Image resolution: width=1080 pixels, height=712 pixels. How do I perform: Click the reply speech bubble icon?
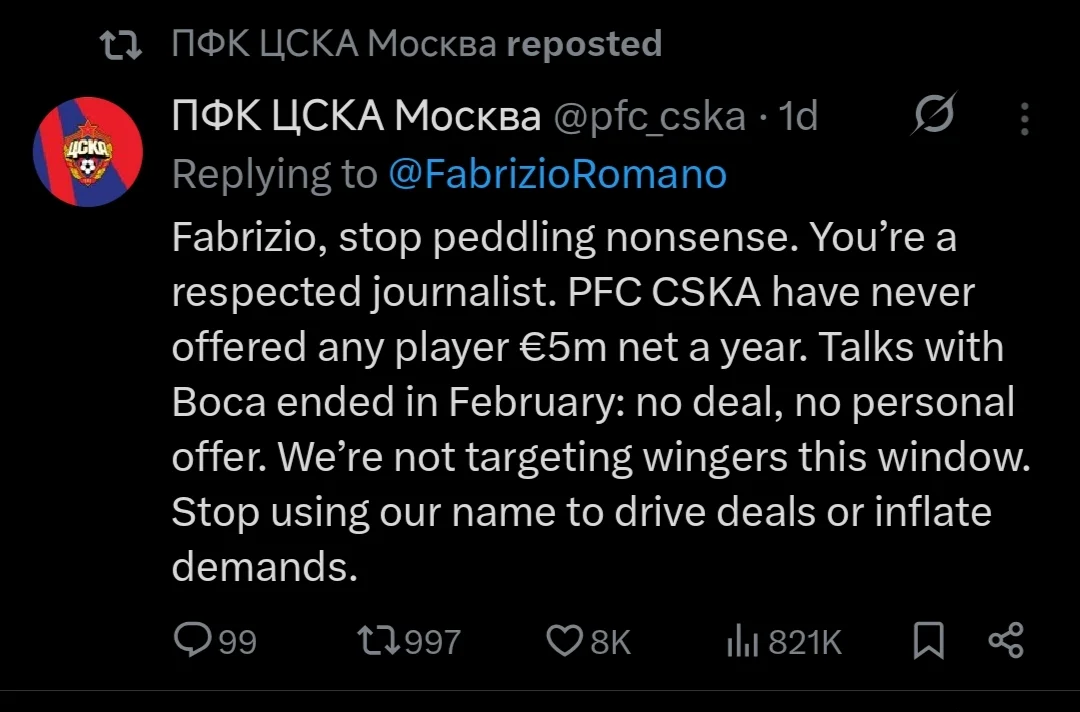coord(192,640)
